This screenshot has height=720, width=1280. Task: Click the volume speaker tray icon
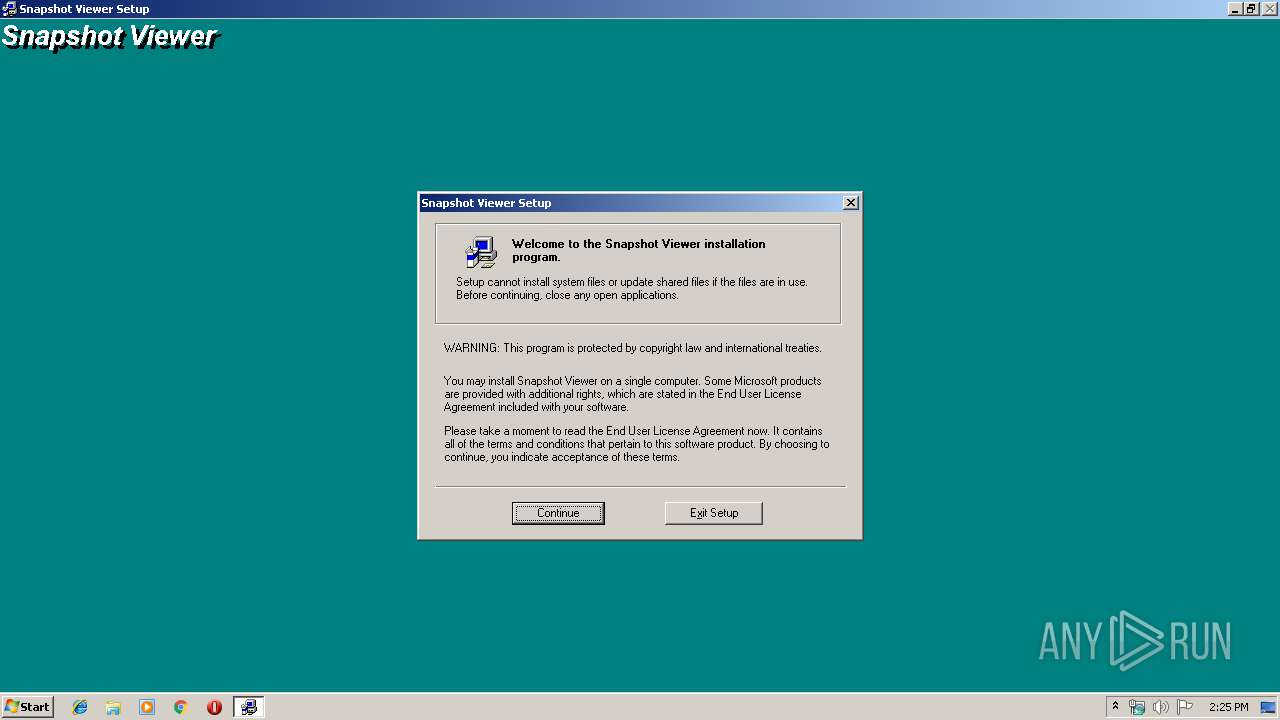[x=1160, y=707]
